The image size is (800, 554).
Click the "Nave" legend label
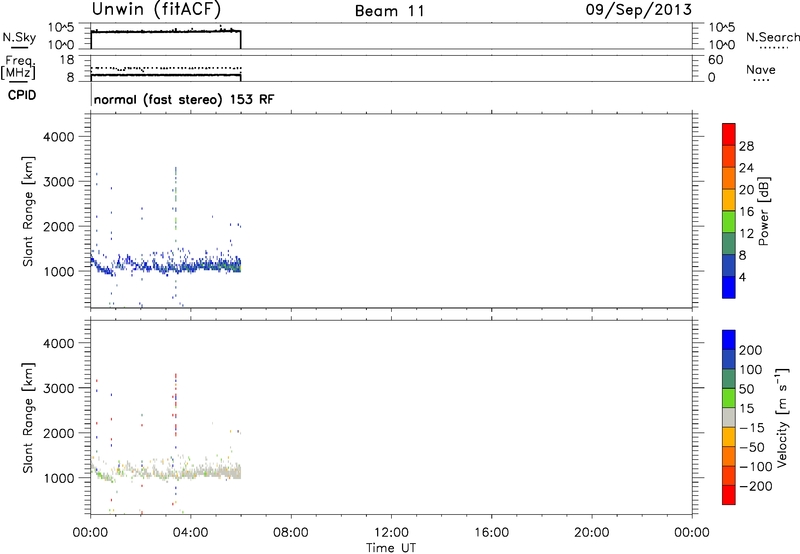tap(761, 70)
